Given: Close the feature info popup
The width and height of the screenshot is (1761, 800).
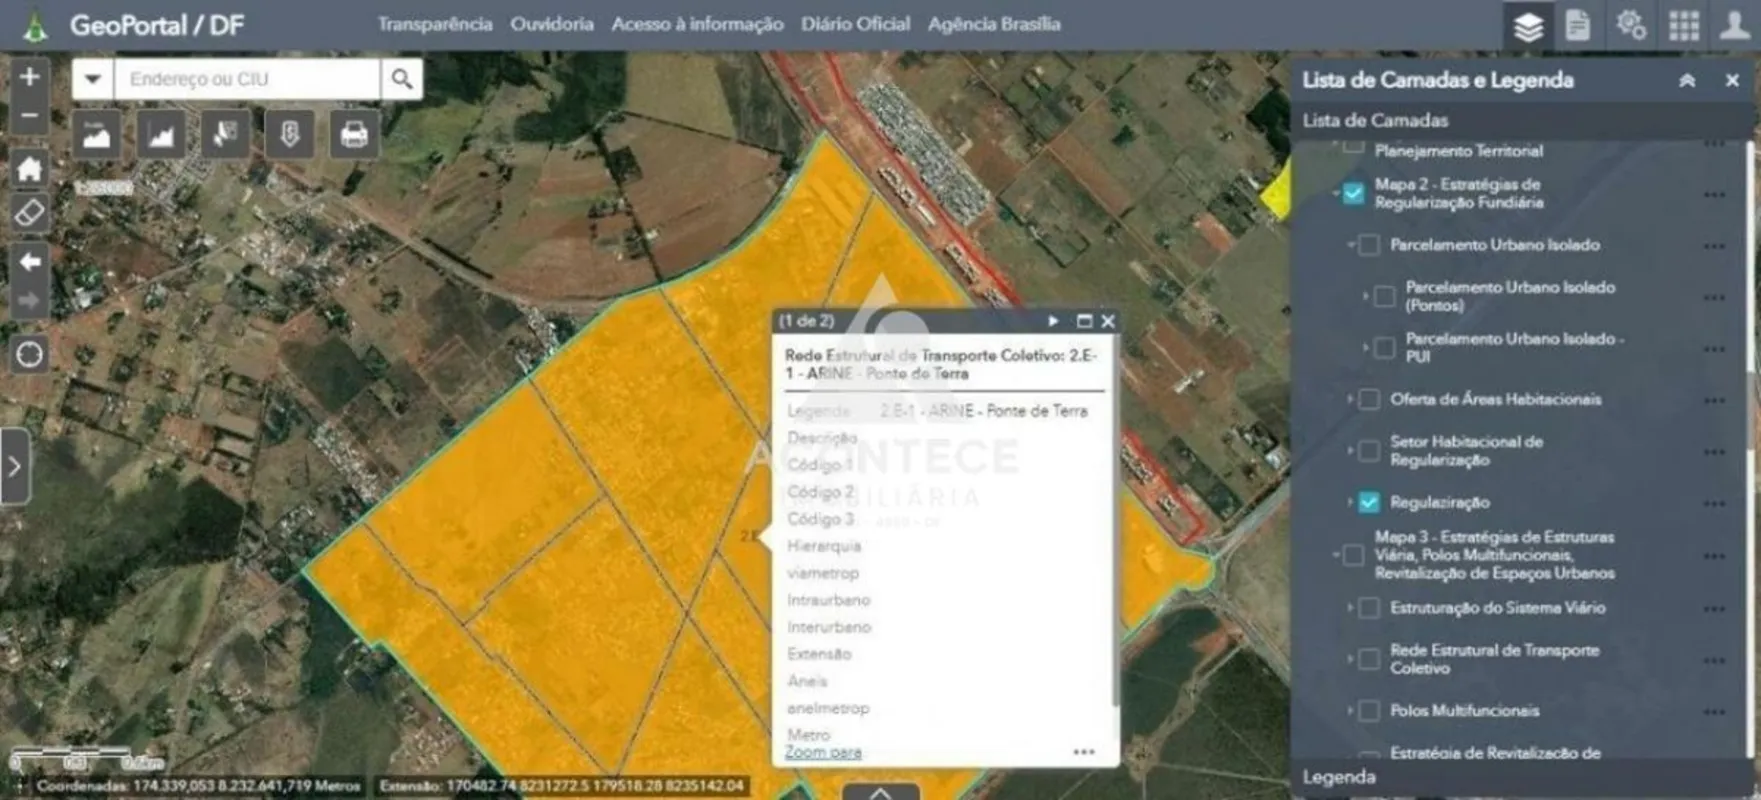Looking at the screenshot, I should pos(1108,321).
